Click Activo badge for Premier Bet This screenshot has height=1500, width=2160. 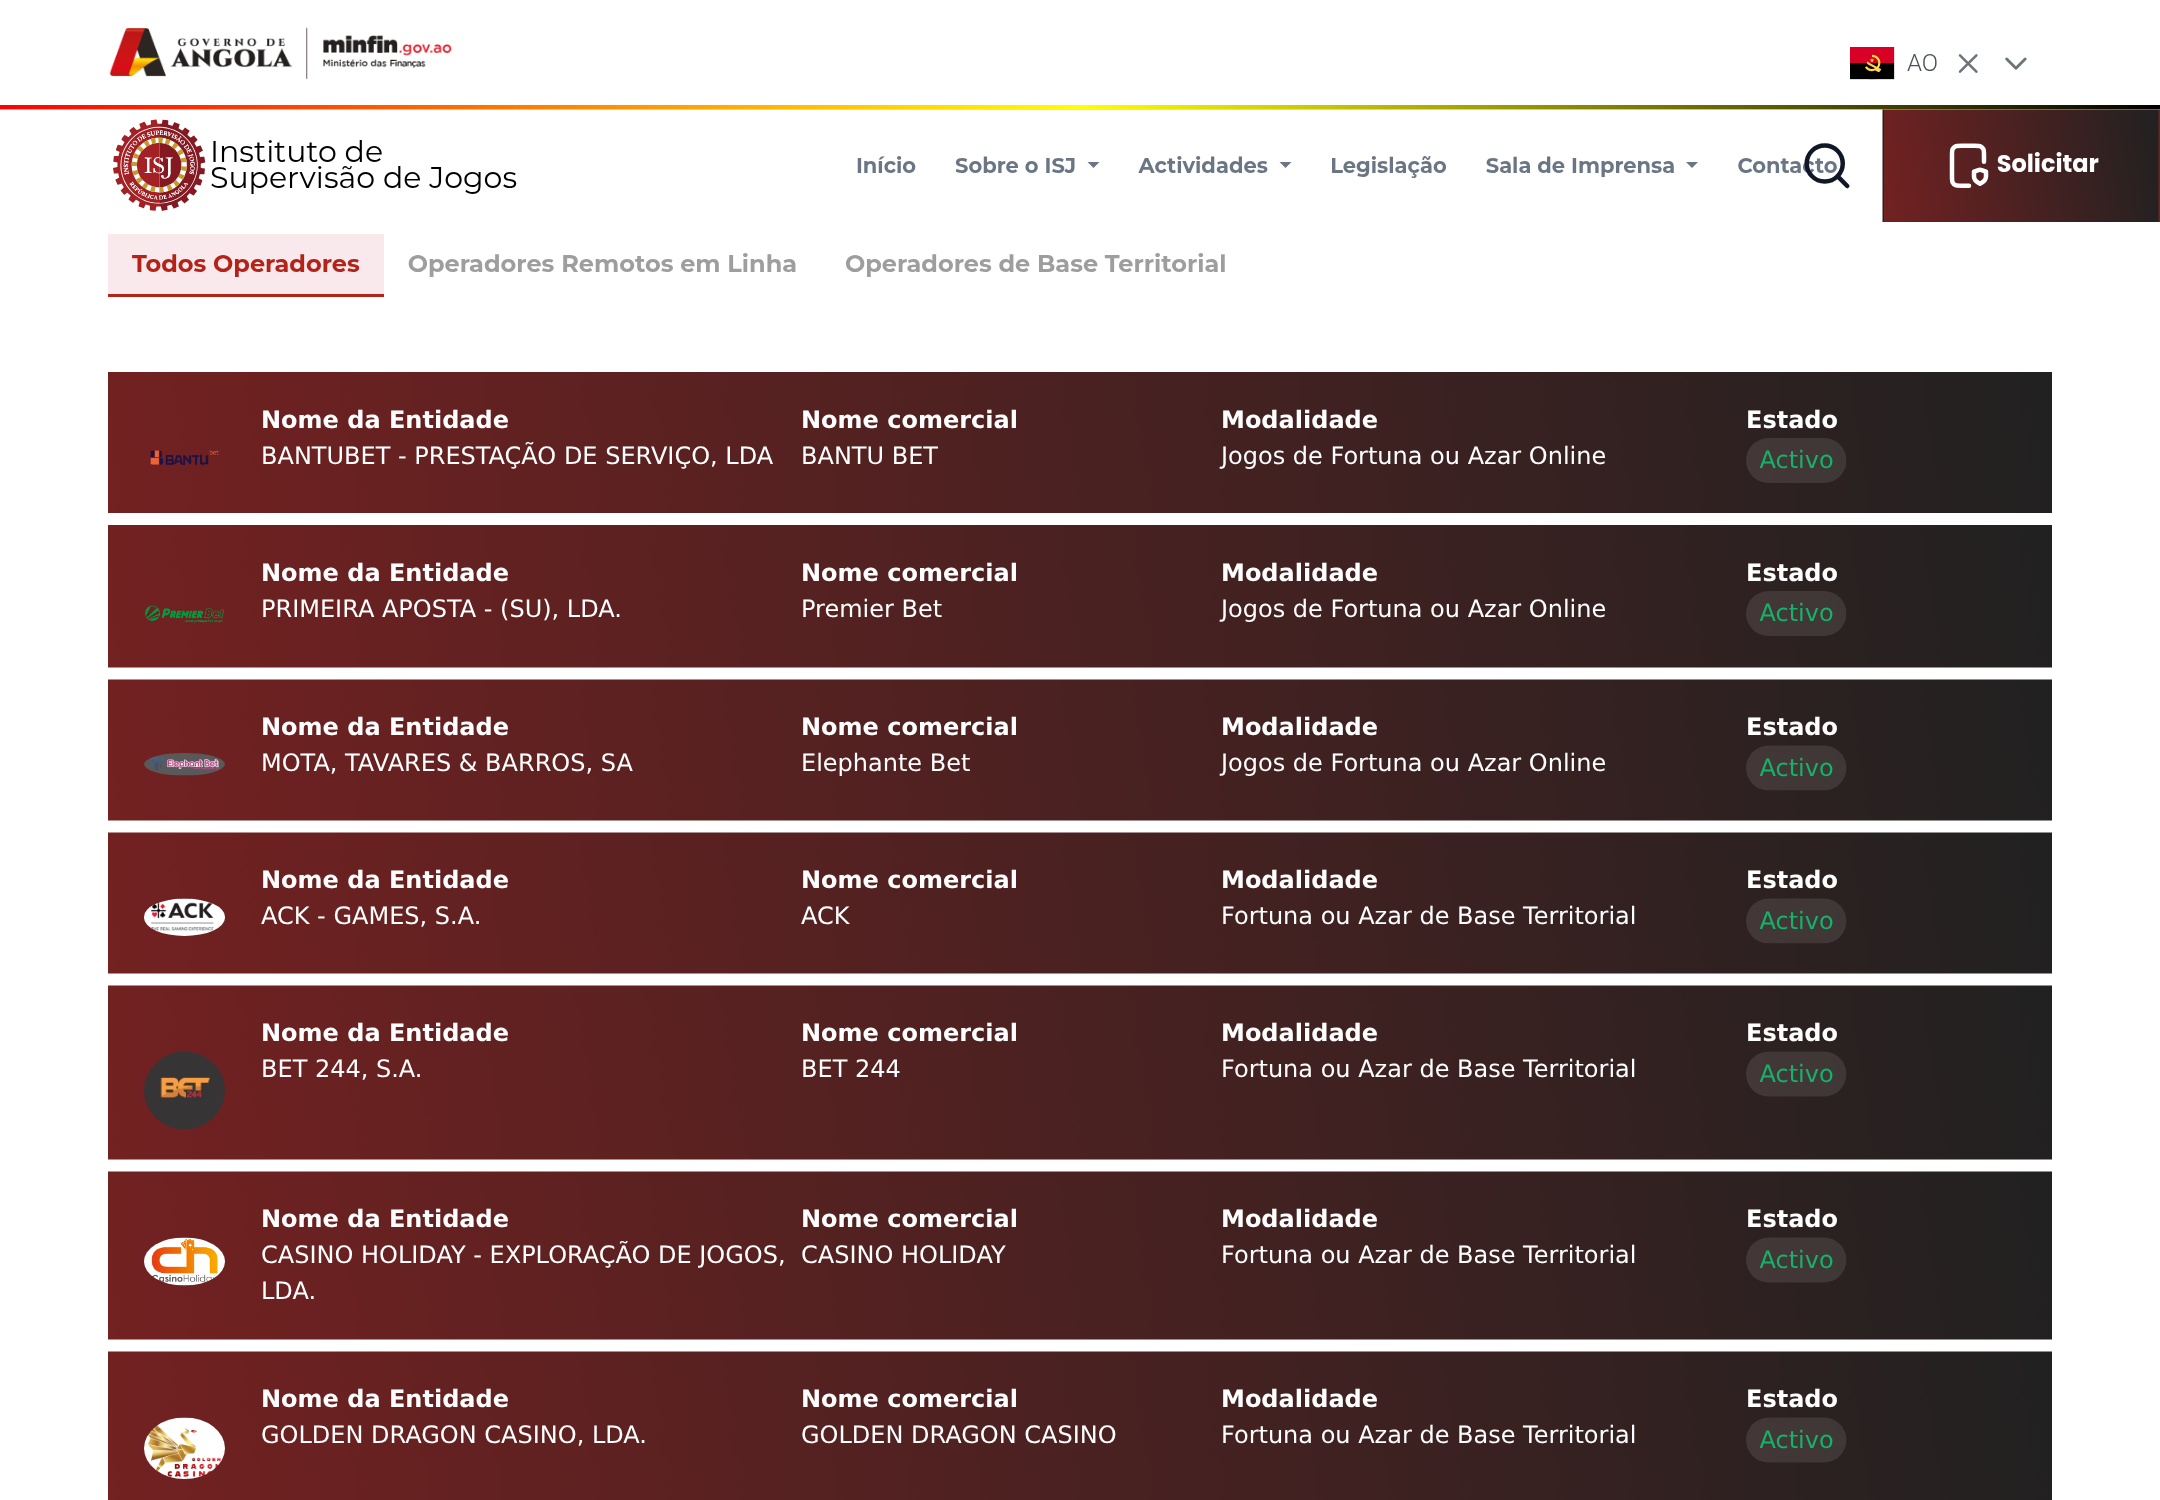pyautogui.click(x=1796, y=613)
